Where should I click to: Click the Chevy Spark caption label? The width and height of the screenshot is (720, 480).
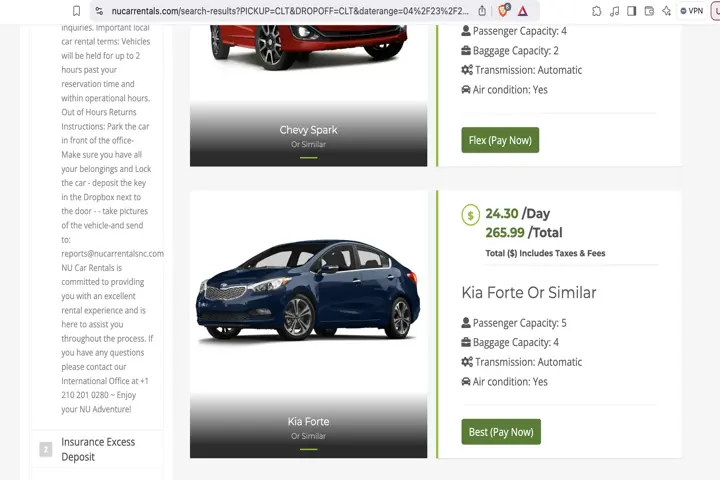pyautogui.click(x=308, y=130)
